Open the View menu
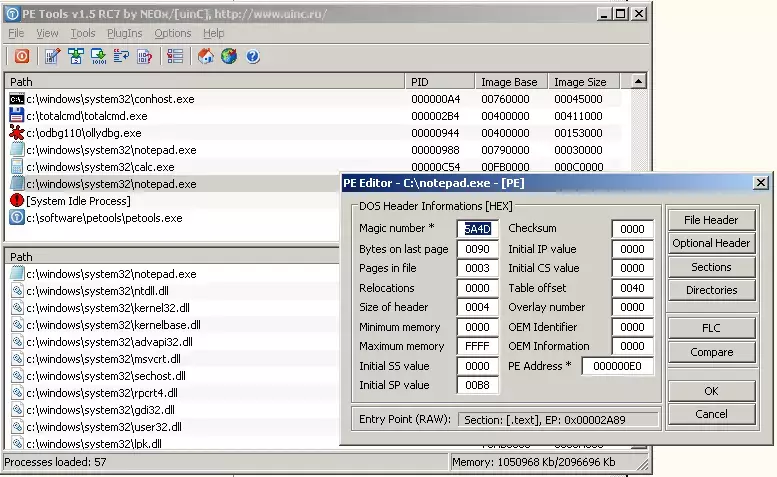The image size is (777, 477). [47, 33]
